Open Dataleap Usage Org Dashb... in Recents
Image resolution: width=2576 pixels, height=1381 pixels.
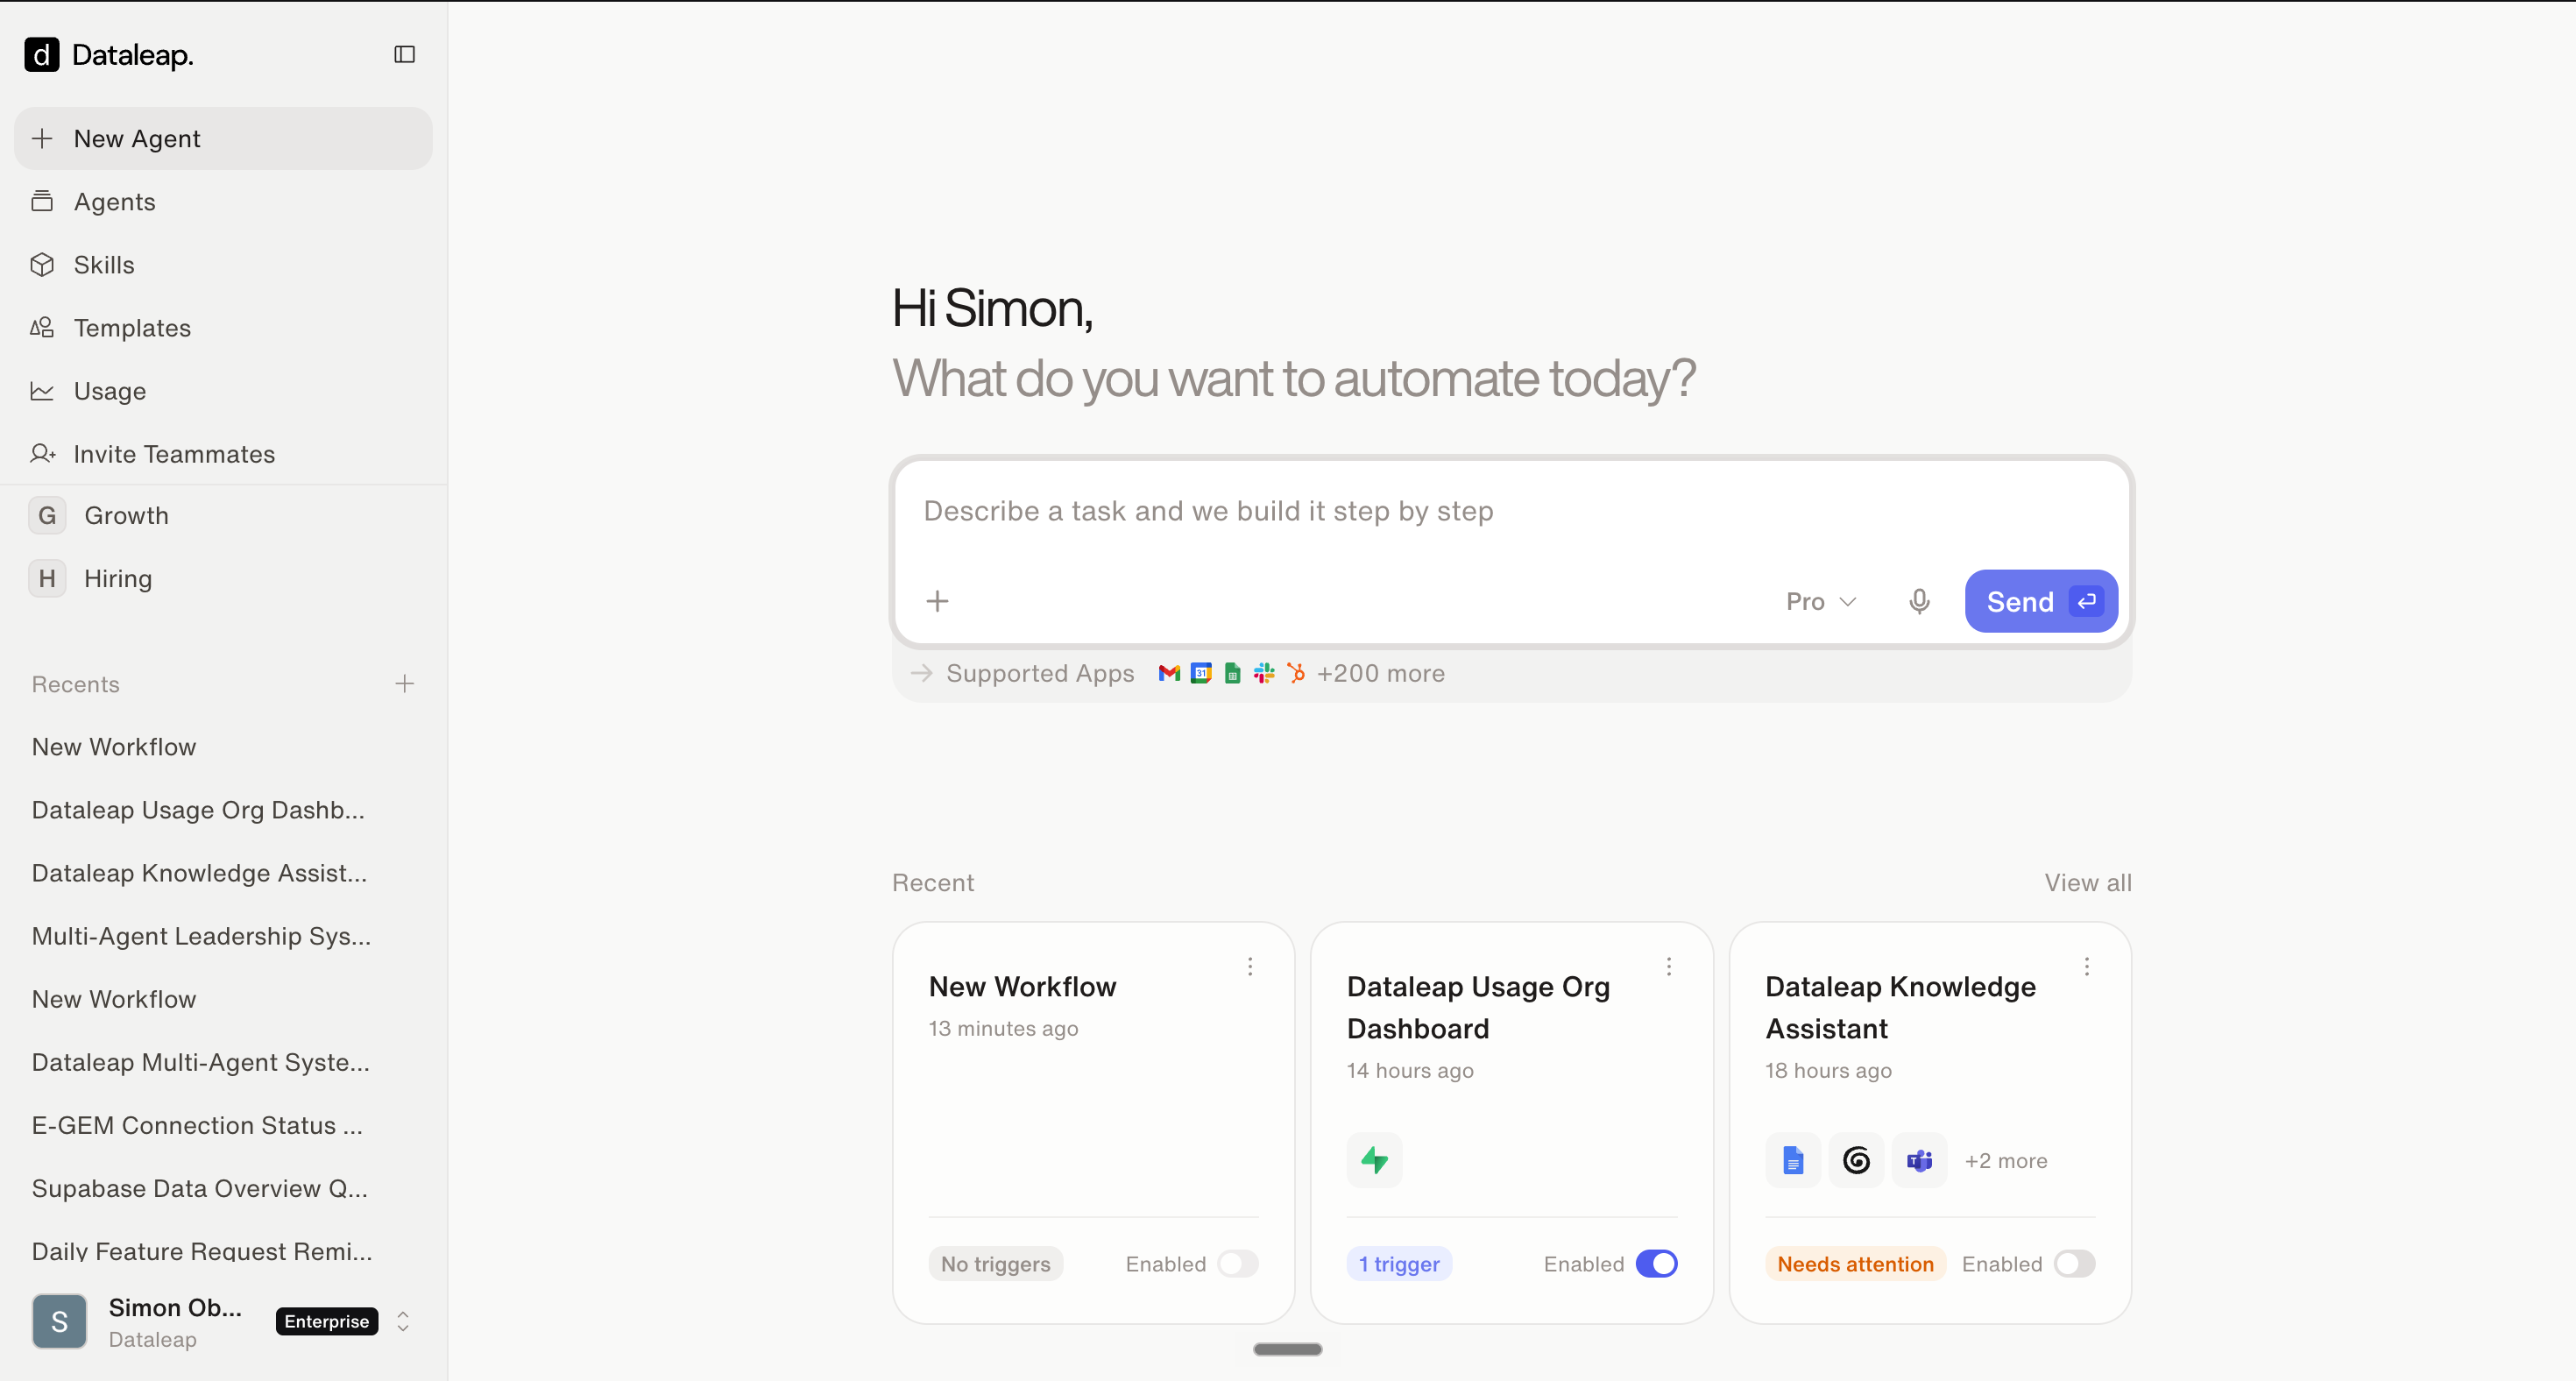point(198,809)
